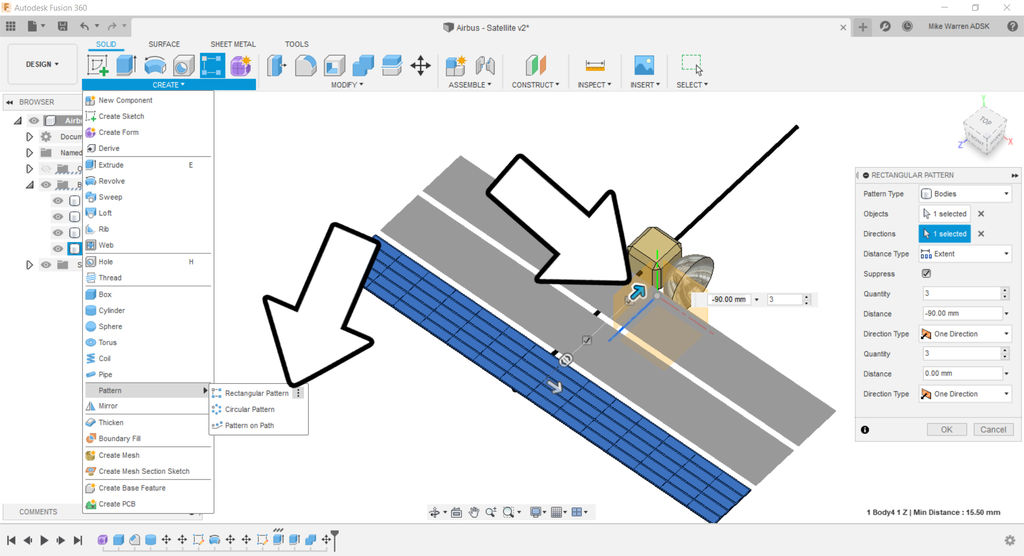The image size is (1024, 556).
Task: Select the Press Pull toolbar icon
Action: click(277, 65)
